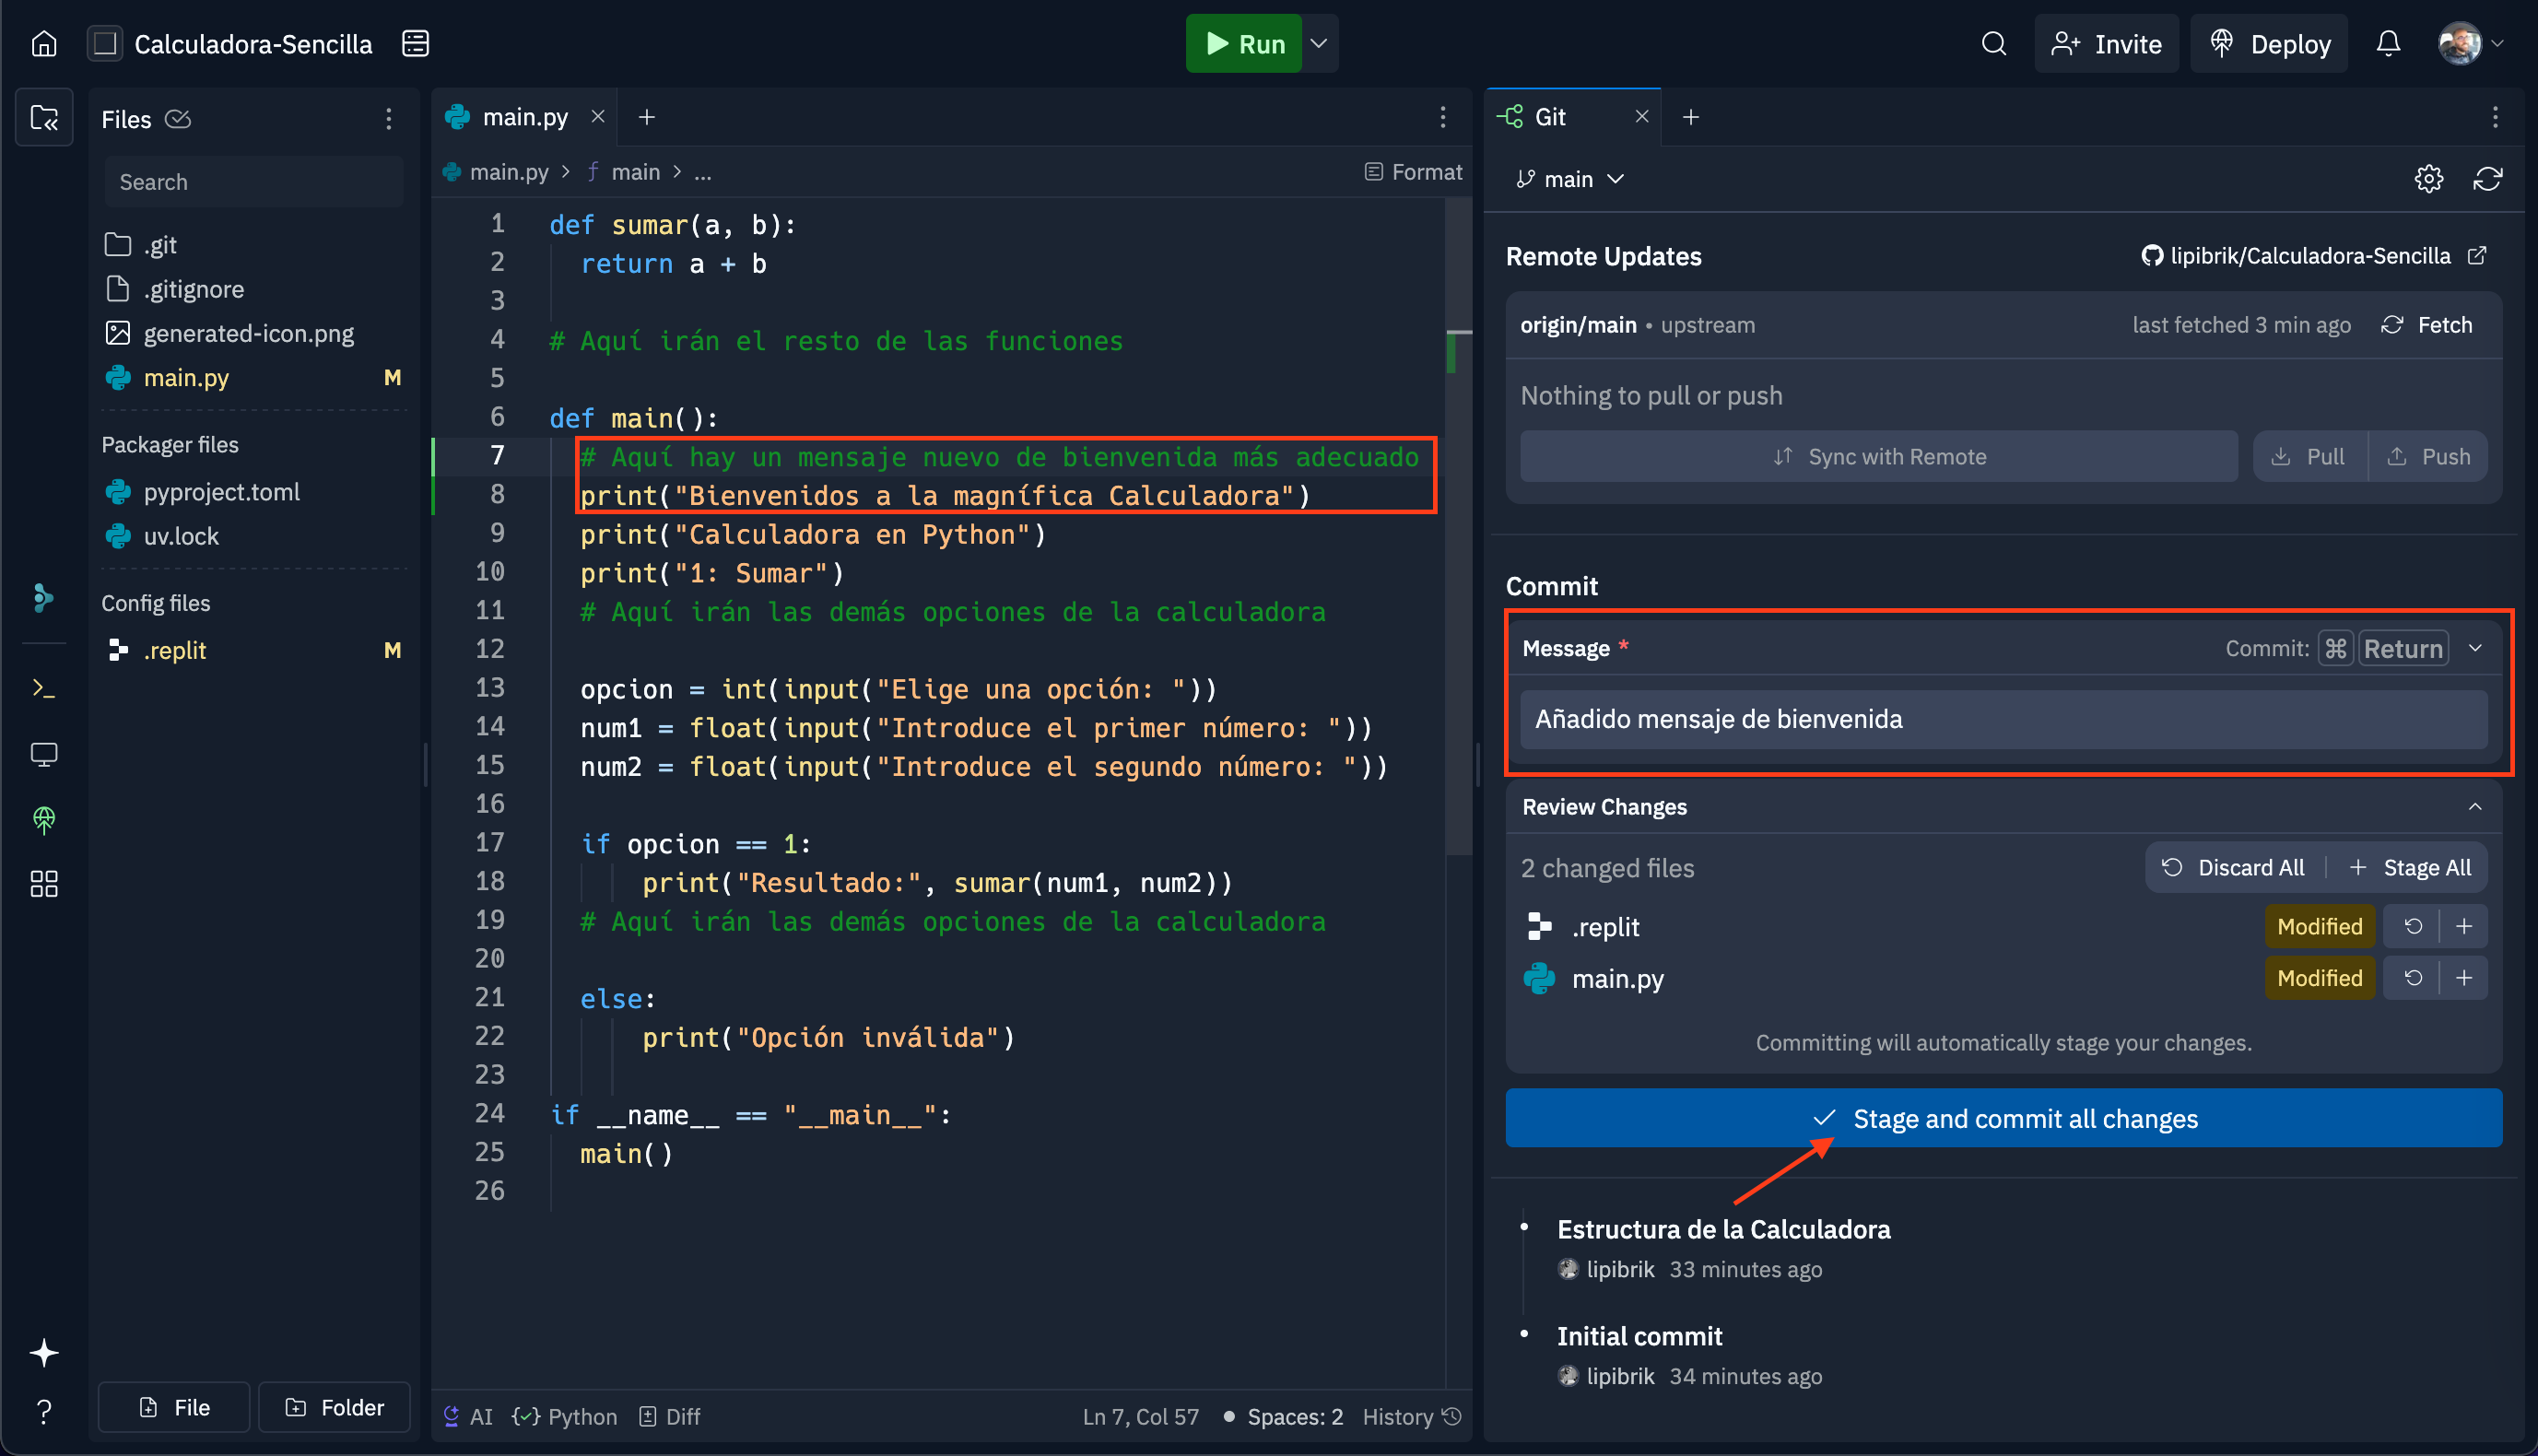Screen dimensions: 2538x1456
Task: Open the Run button dropdown arrow
Action: 1319,44
